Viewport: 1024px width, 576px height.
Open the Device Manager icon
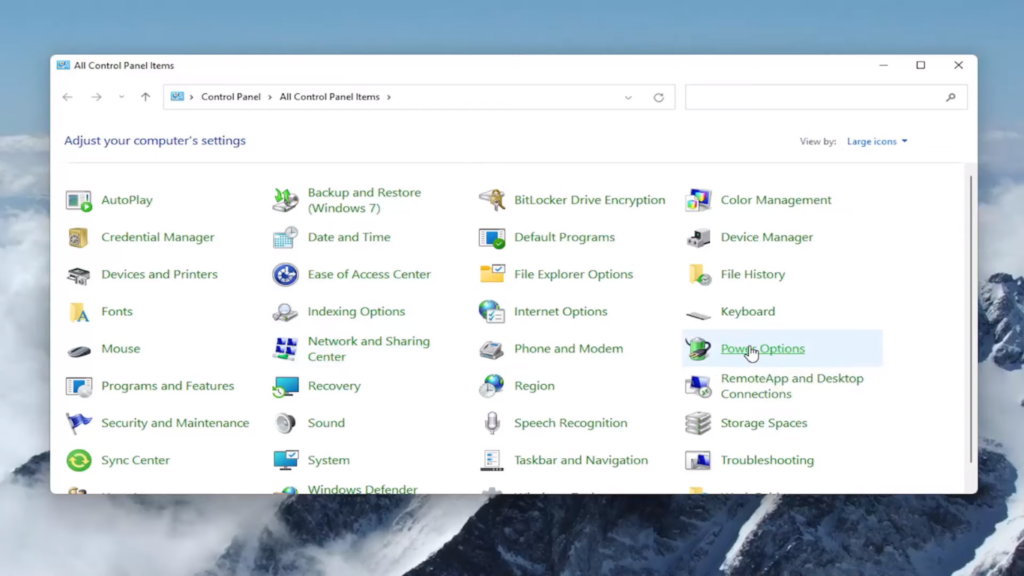698,238
